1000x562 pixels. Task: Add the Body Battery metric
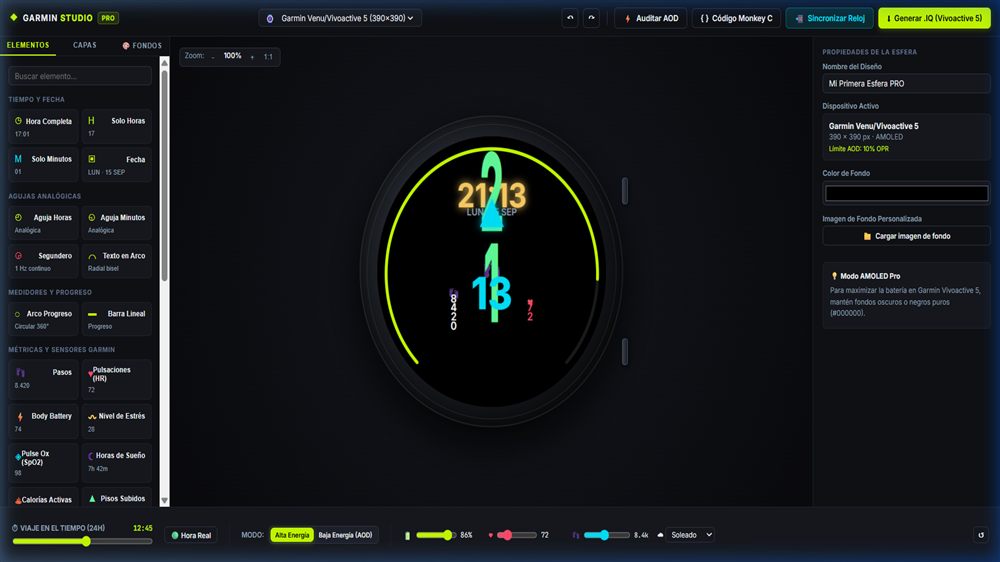coord(43,421)
